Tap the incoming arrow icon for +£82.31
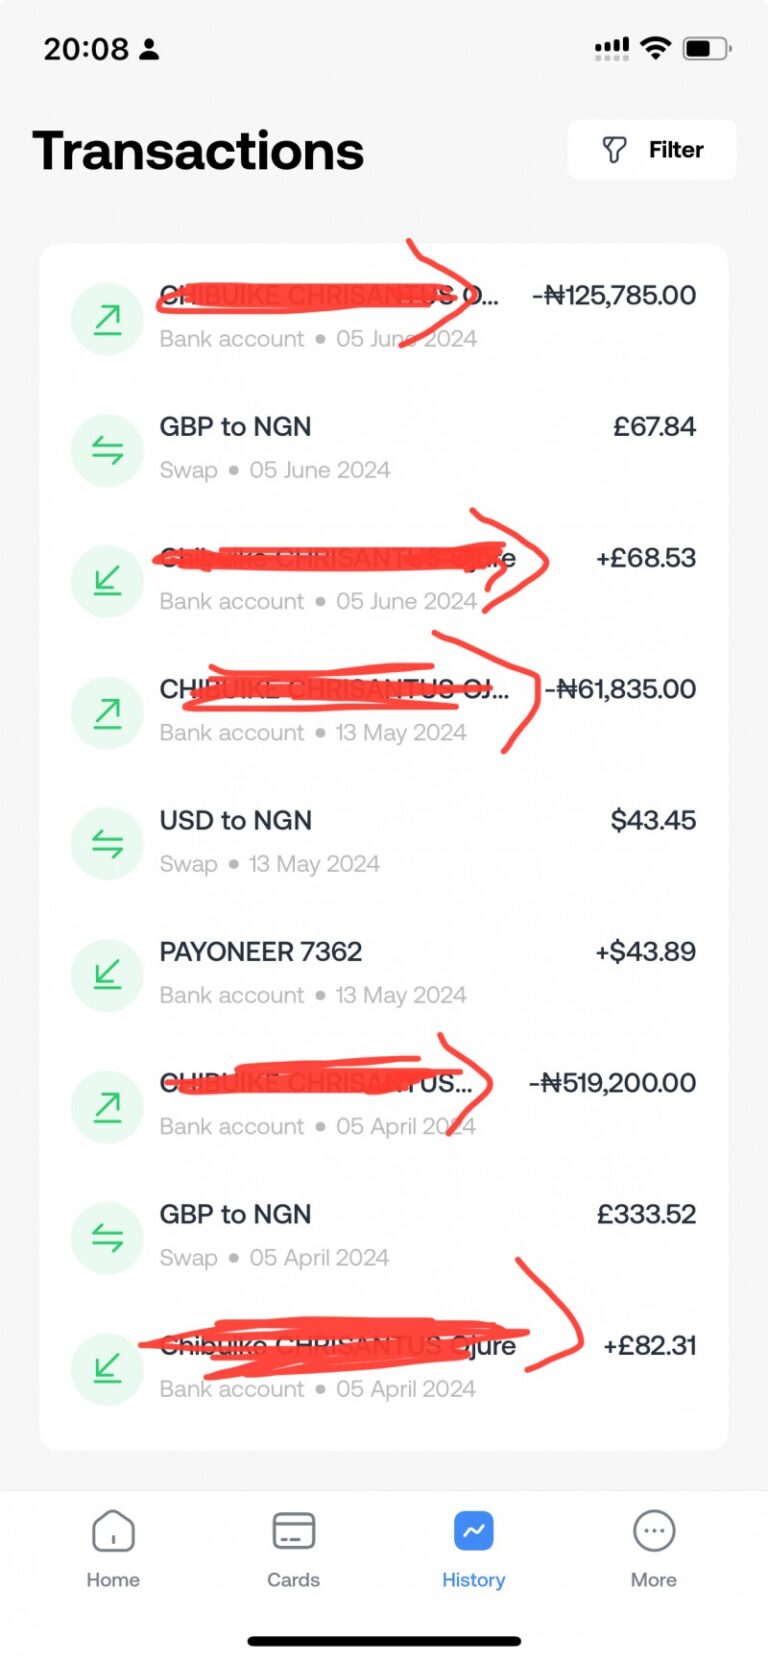This screenshot has width=768, height=1662. click(107, 1368)
